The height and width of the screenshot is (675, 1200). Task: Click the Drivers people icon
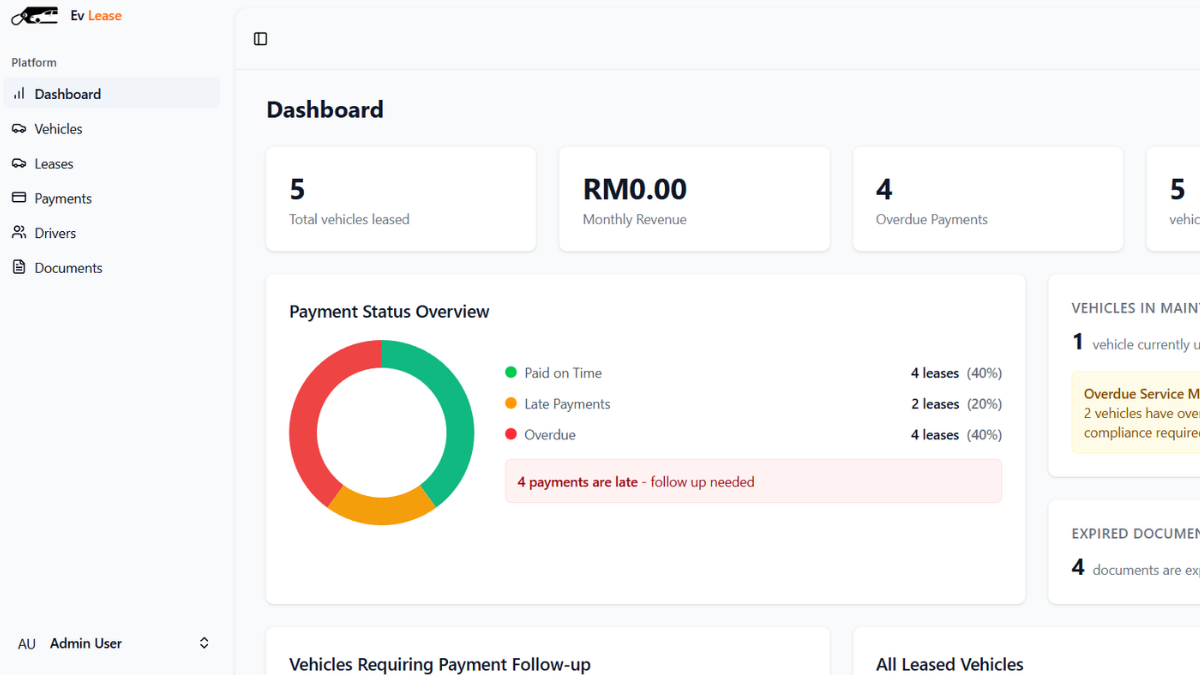19,233
